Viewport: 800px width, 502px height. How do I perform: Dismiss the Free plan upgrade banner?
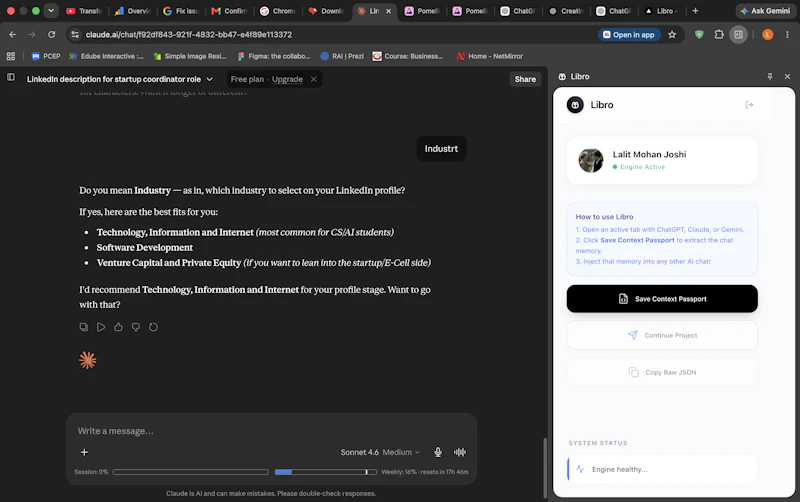coord(314,79)
